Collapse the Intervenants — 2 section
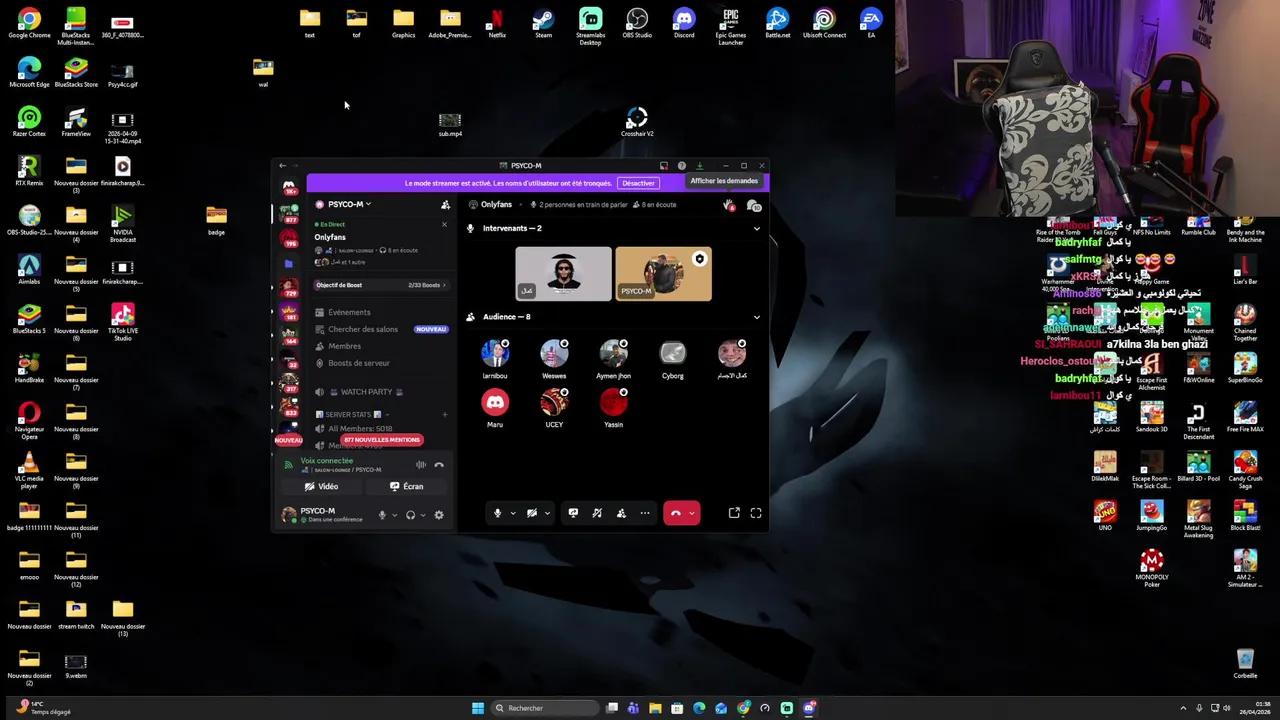 tap(757, 228)
